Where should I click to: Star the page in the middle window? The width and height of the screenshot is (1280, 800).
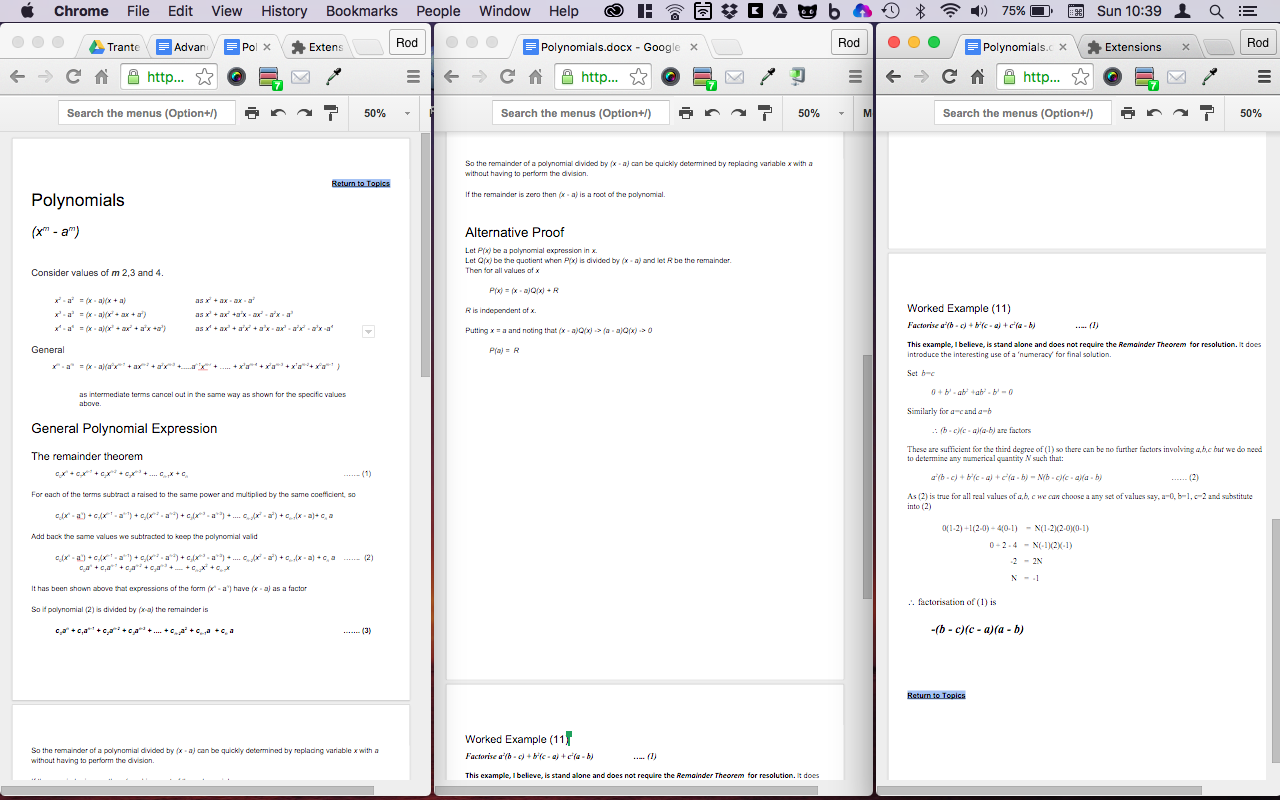(638, 77)
